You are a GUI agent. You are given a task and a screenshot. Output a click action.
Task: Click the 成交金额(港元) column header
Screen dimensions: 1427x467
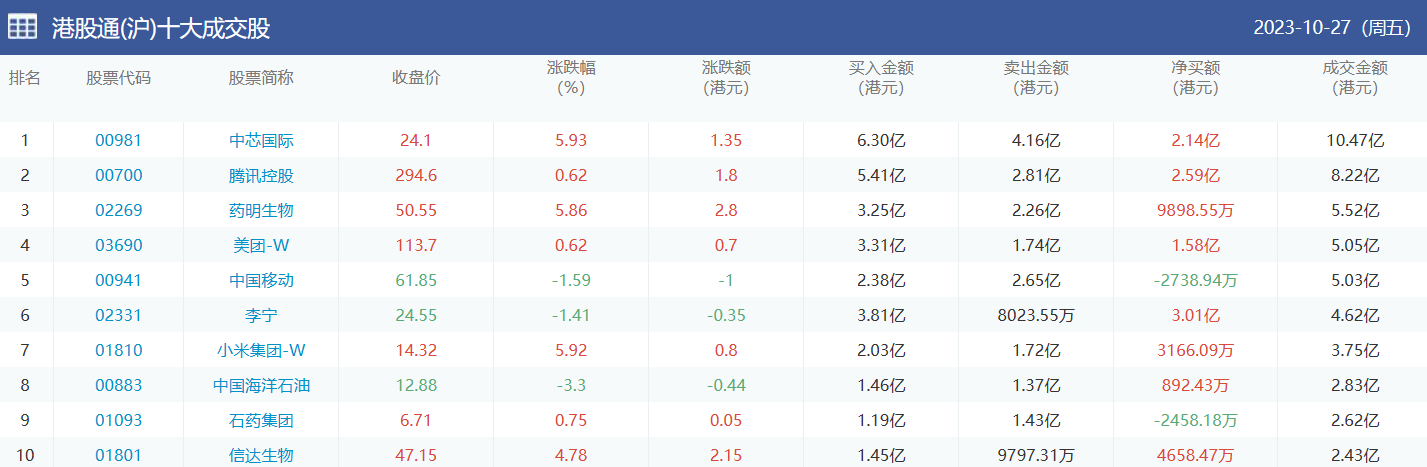point(1355,78)
